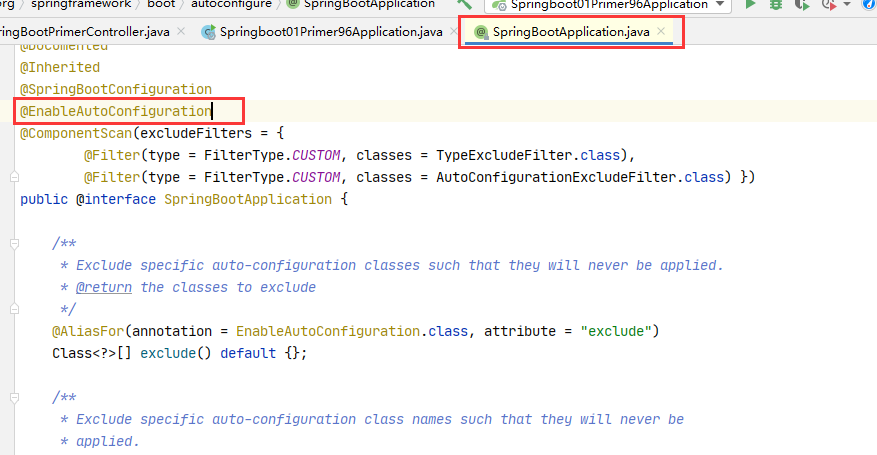Click the SpringBootApplication interface name declaration

(248, 200)
